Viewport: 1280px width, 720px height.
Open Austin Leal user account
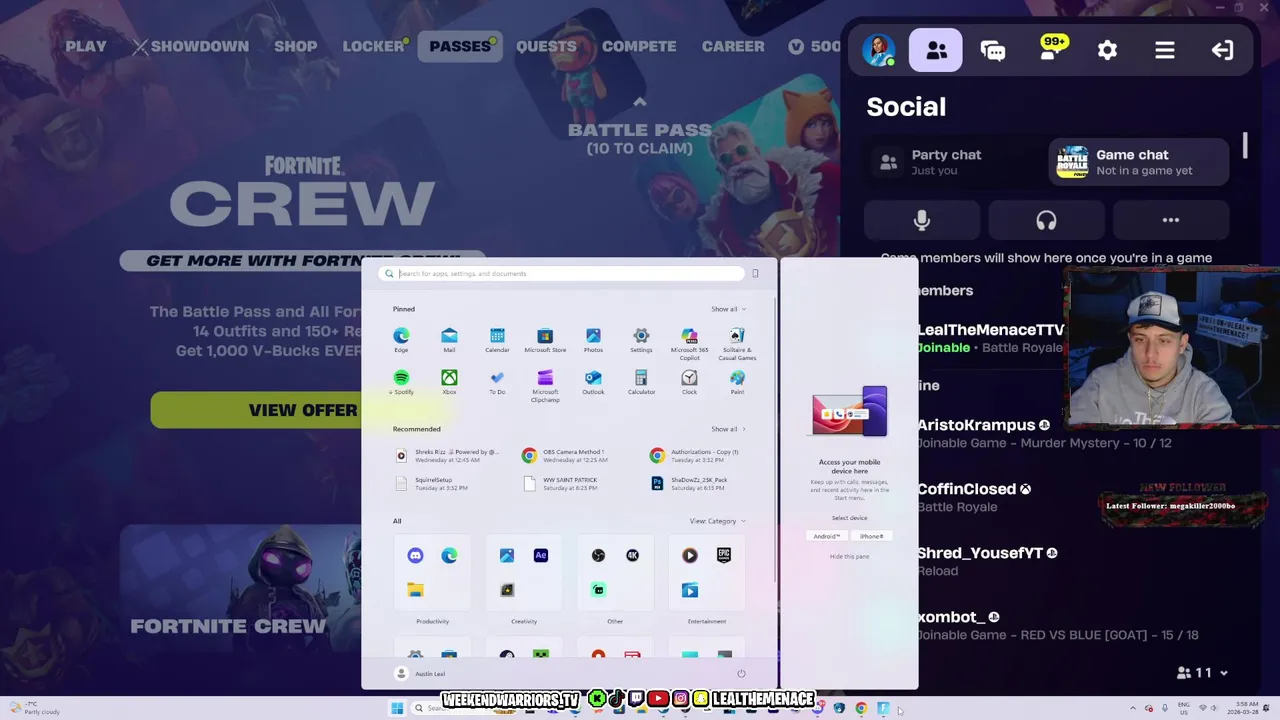(420, 674)
